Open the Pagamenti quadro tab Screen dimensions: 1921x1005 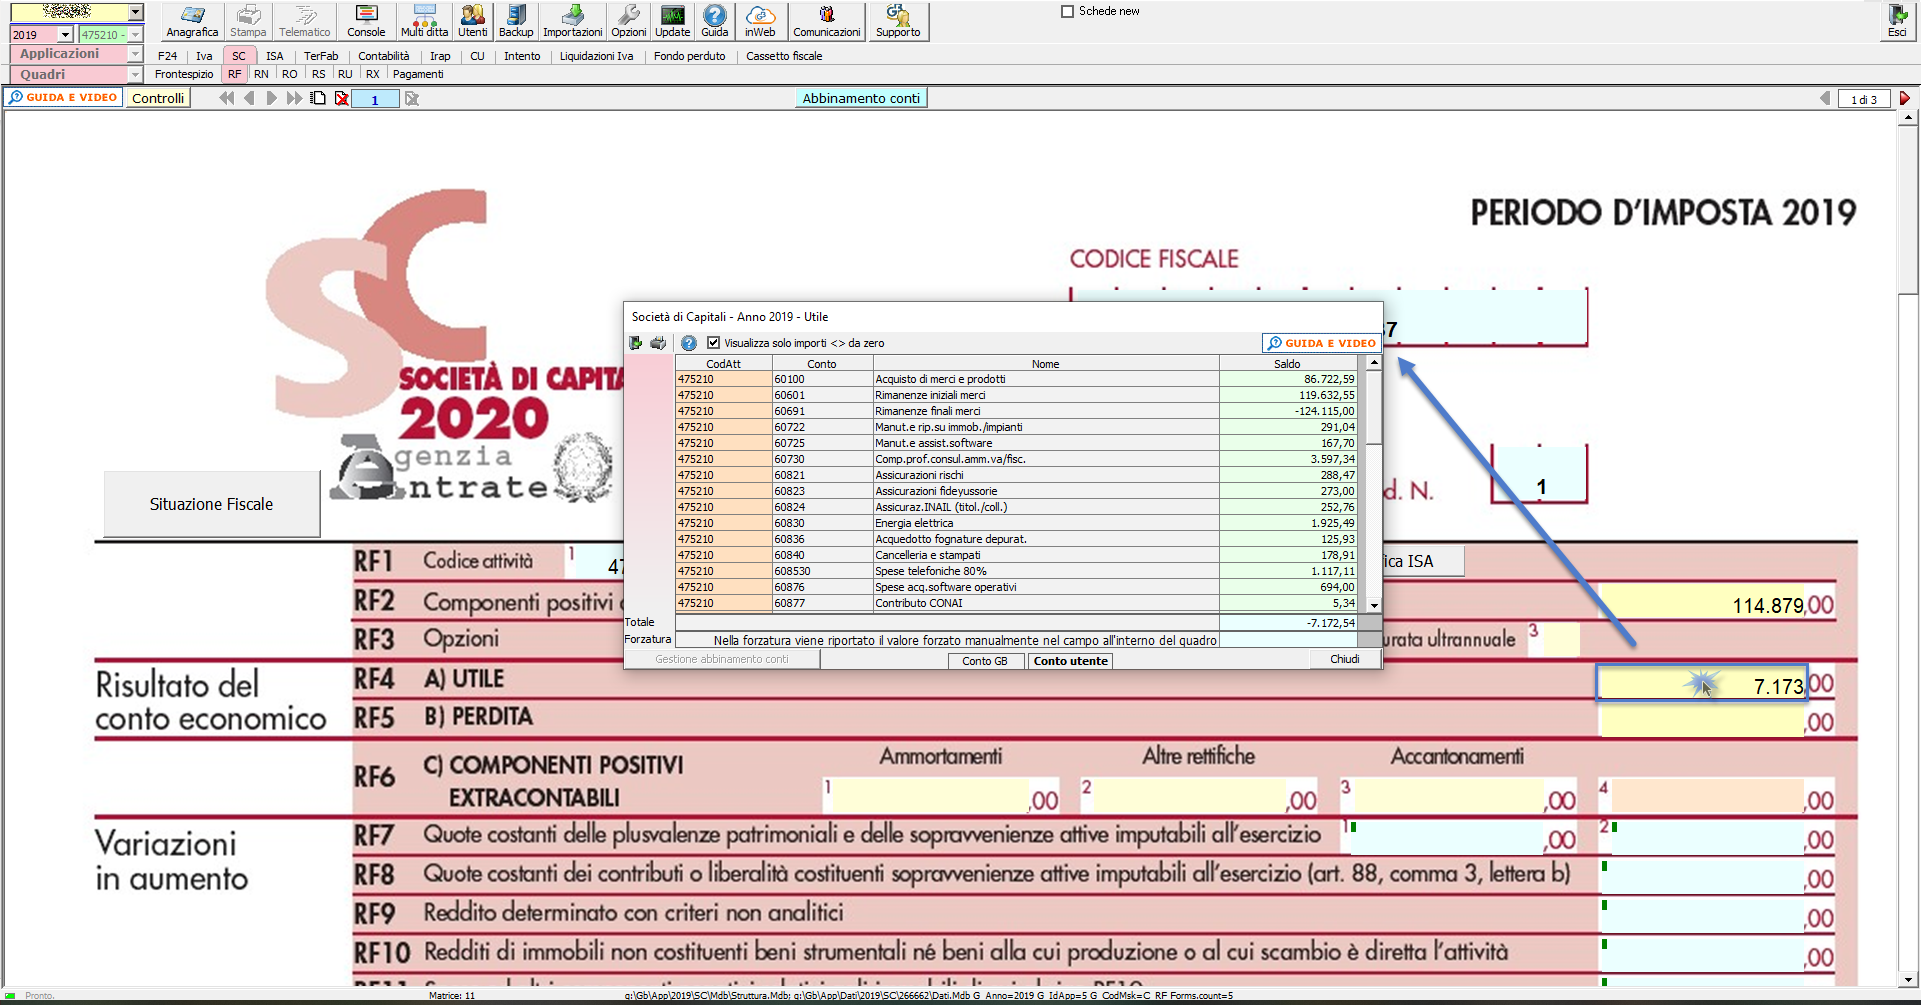pyautogui.click(x=418, y=74)
